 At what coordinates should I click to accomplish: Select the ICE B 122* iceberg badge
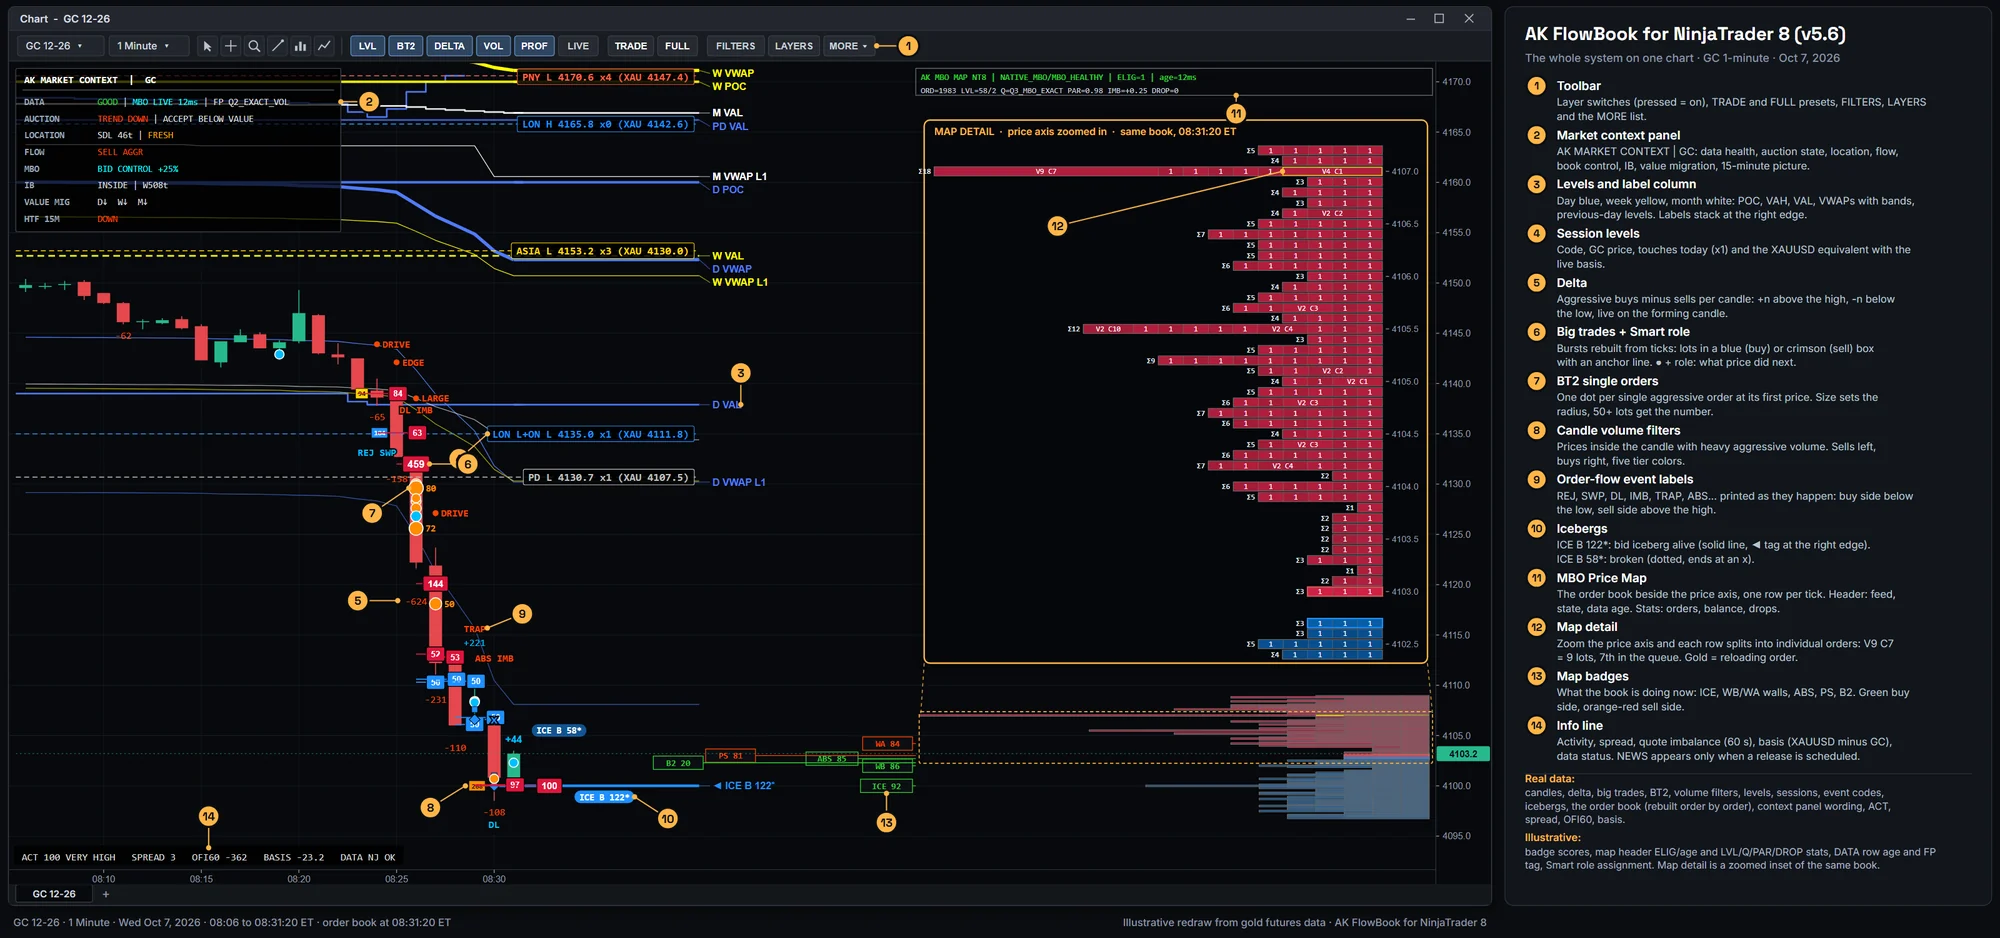(605, 797)
